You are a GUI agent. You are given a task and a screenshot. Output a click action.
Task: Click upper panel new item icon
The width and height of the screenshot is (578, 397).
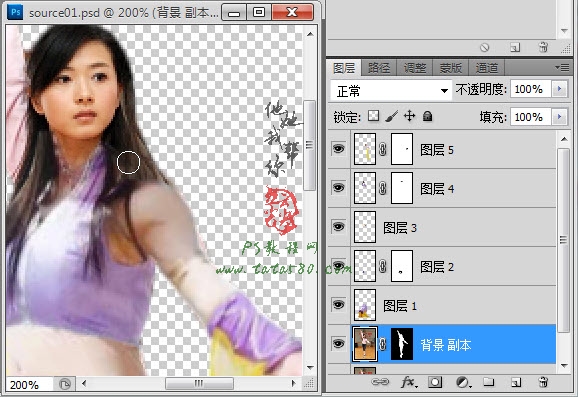tap(515, 48)
